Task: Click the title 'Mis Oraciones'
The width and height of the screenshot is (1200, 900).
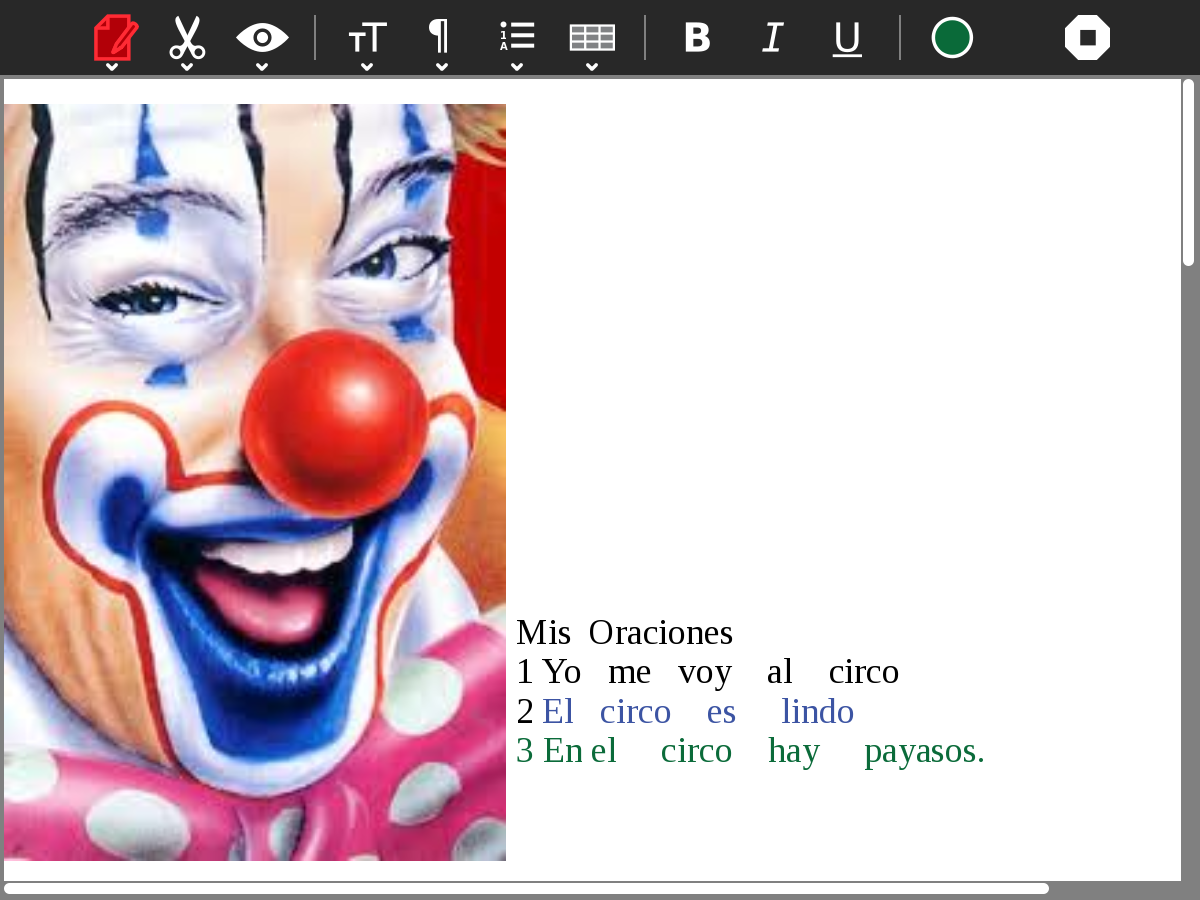Action: coord(624,632)
